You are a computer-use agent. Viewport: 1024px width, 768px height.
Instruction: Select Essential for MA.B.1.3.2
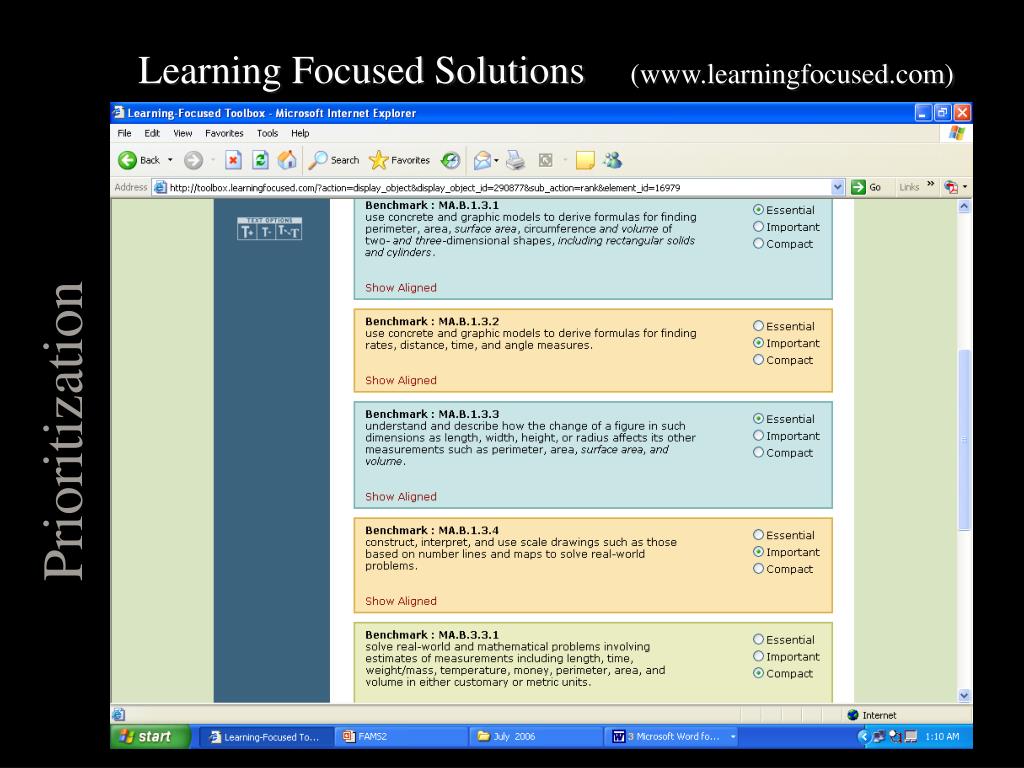tap(758, 326)
